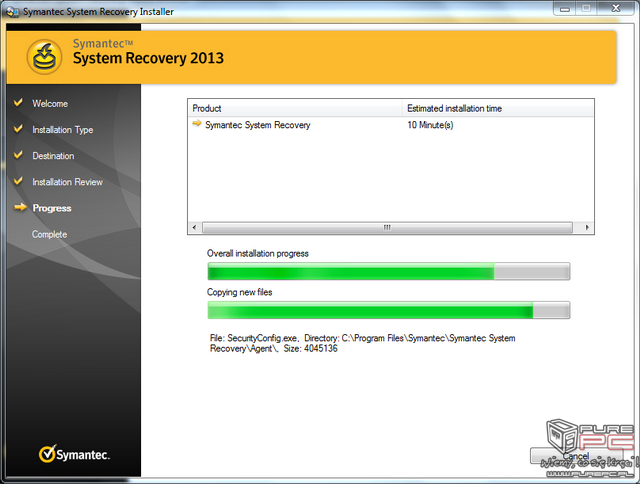Click the installer title bar icon
Screen dimensions: 640x484
(13, 11)
